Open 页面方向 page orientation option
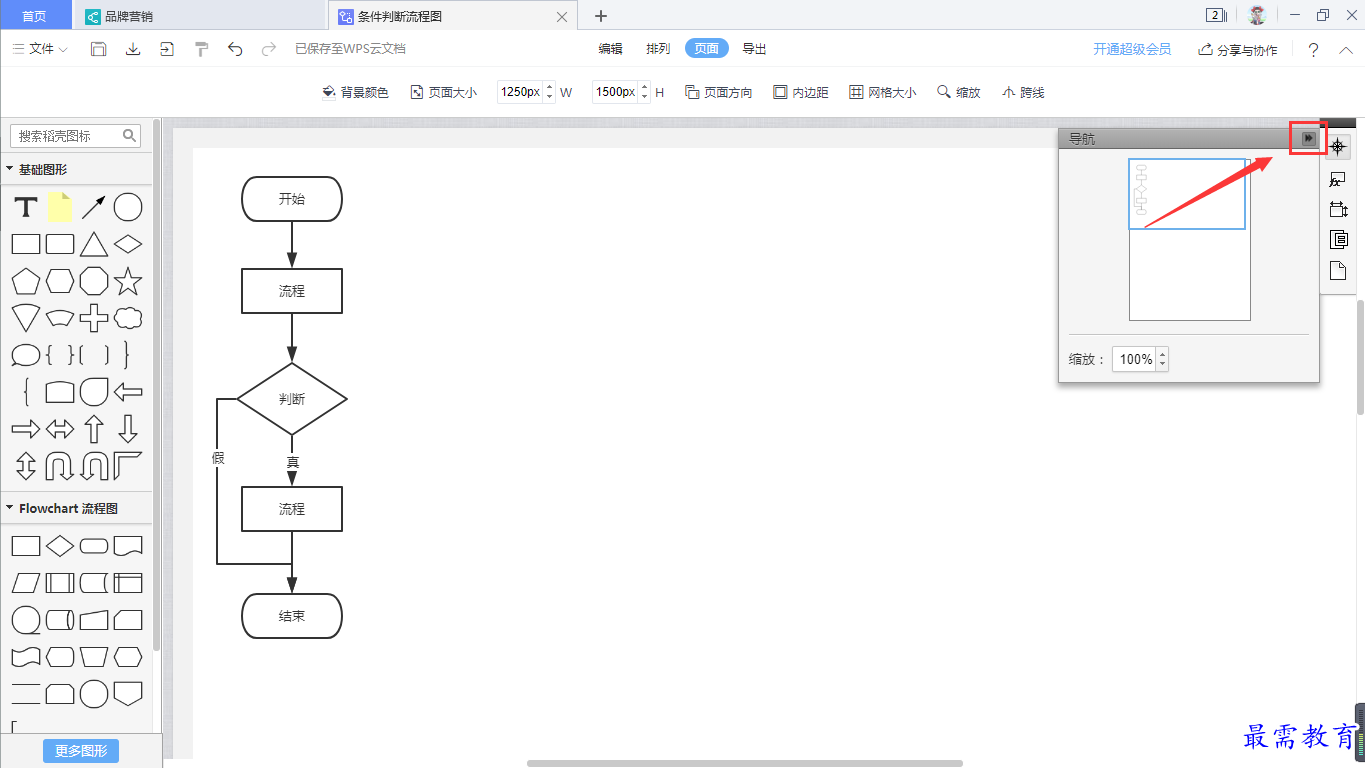1365x768 pixels. 718,92
